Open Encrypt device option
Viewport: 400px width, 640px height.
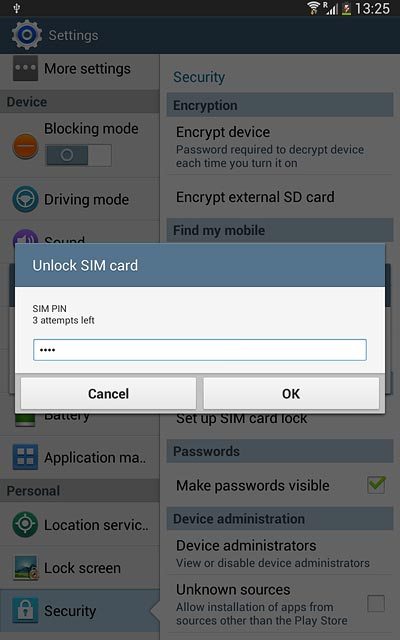point(280,147)
